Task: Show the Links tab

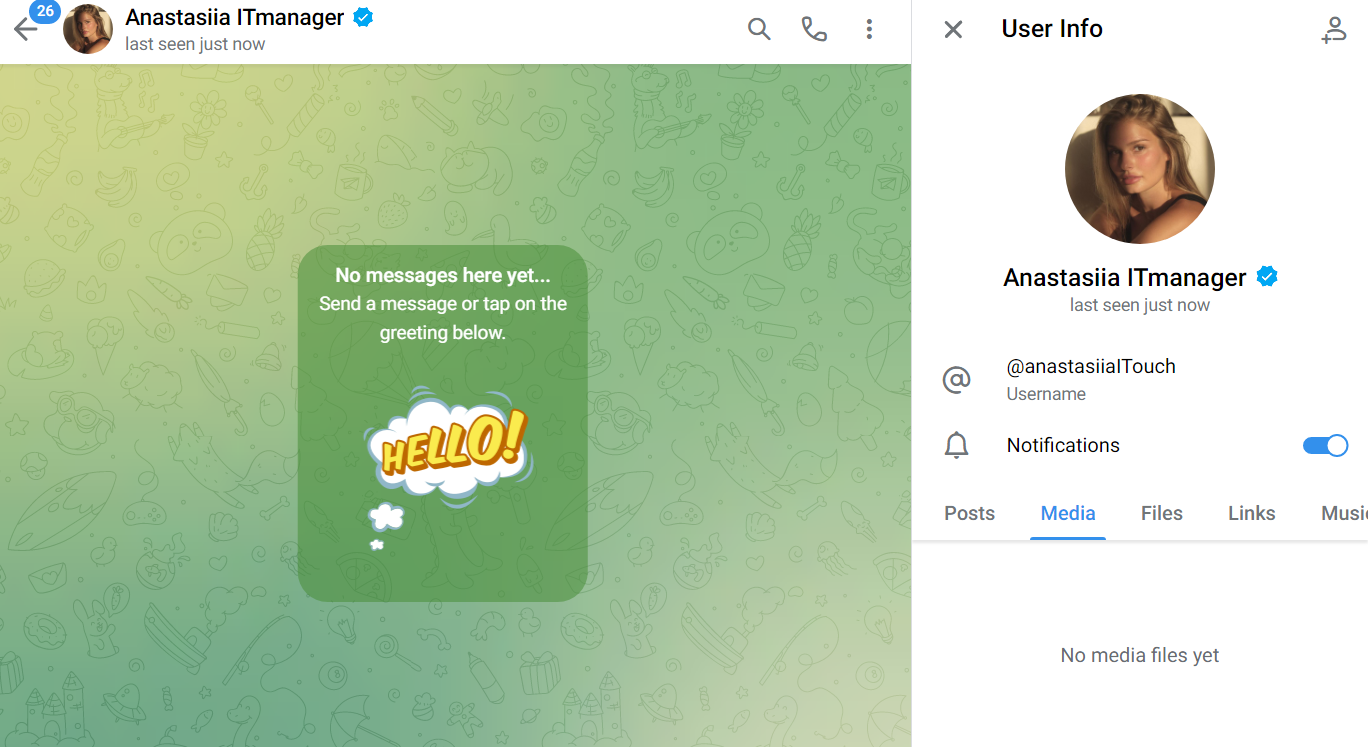Action: coord(1251,513)
